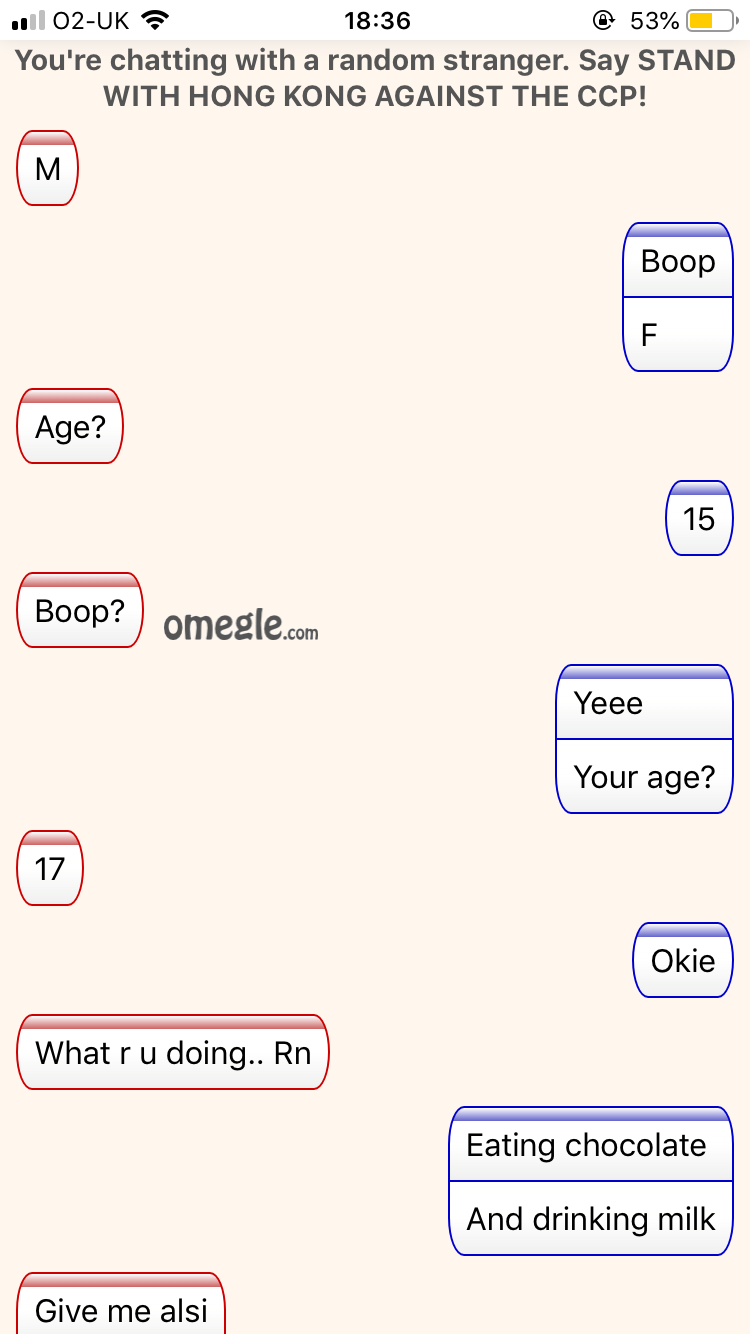Select the "Yeee" message bubble
Viewport: 750px width, 1334px height.
click(x=645, y=703)
